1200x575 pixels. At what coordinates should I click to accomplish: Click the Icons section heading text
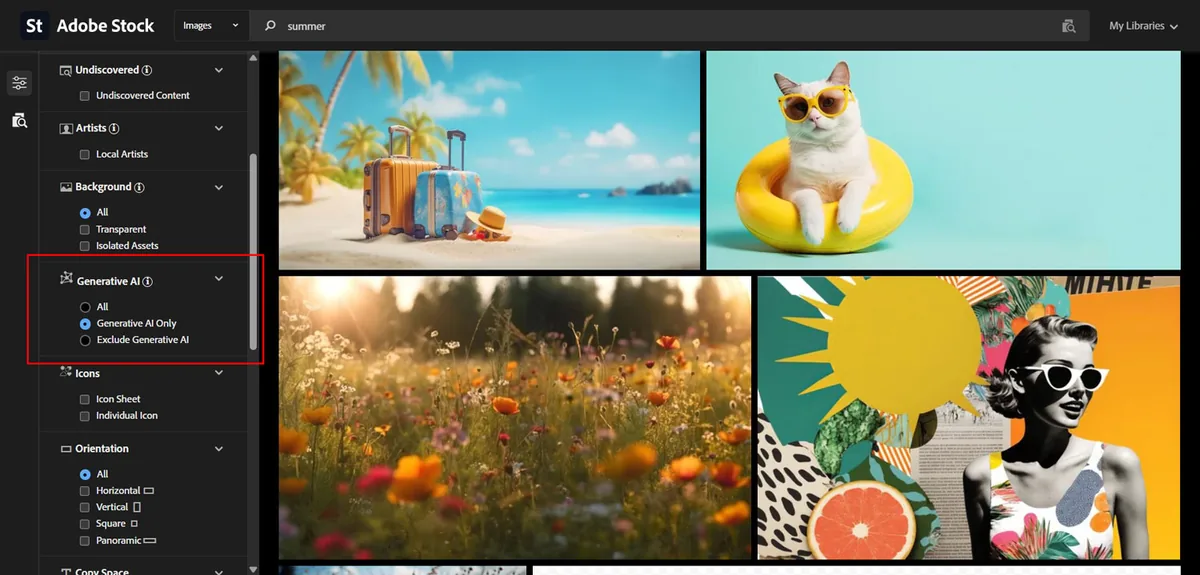point(88,373)
